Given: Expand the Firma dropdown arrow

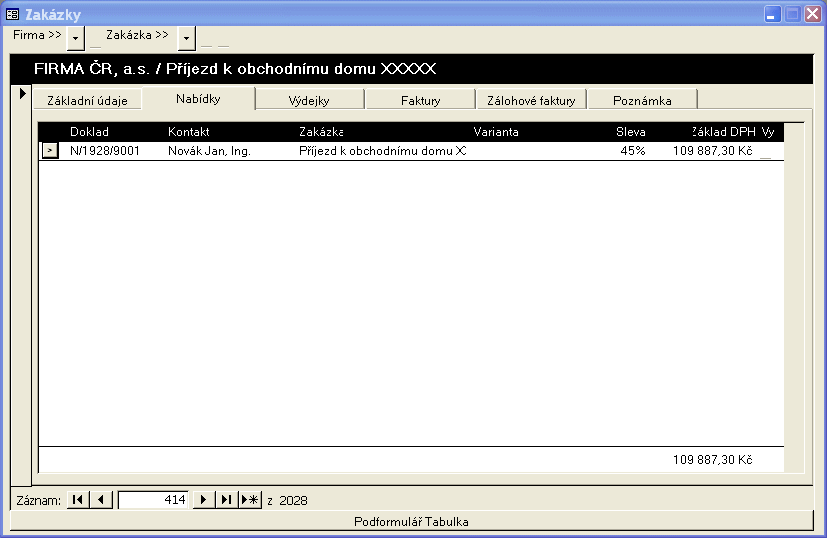Looking at the screenshot, I should (77, 38).
